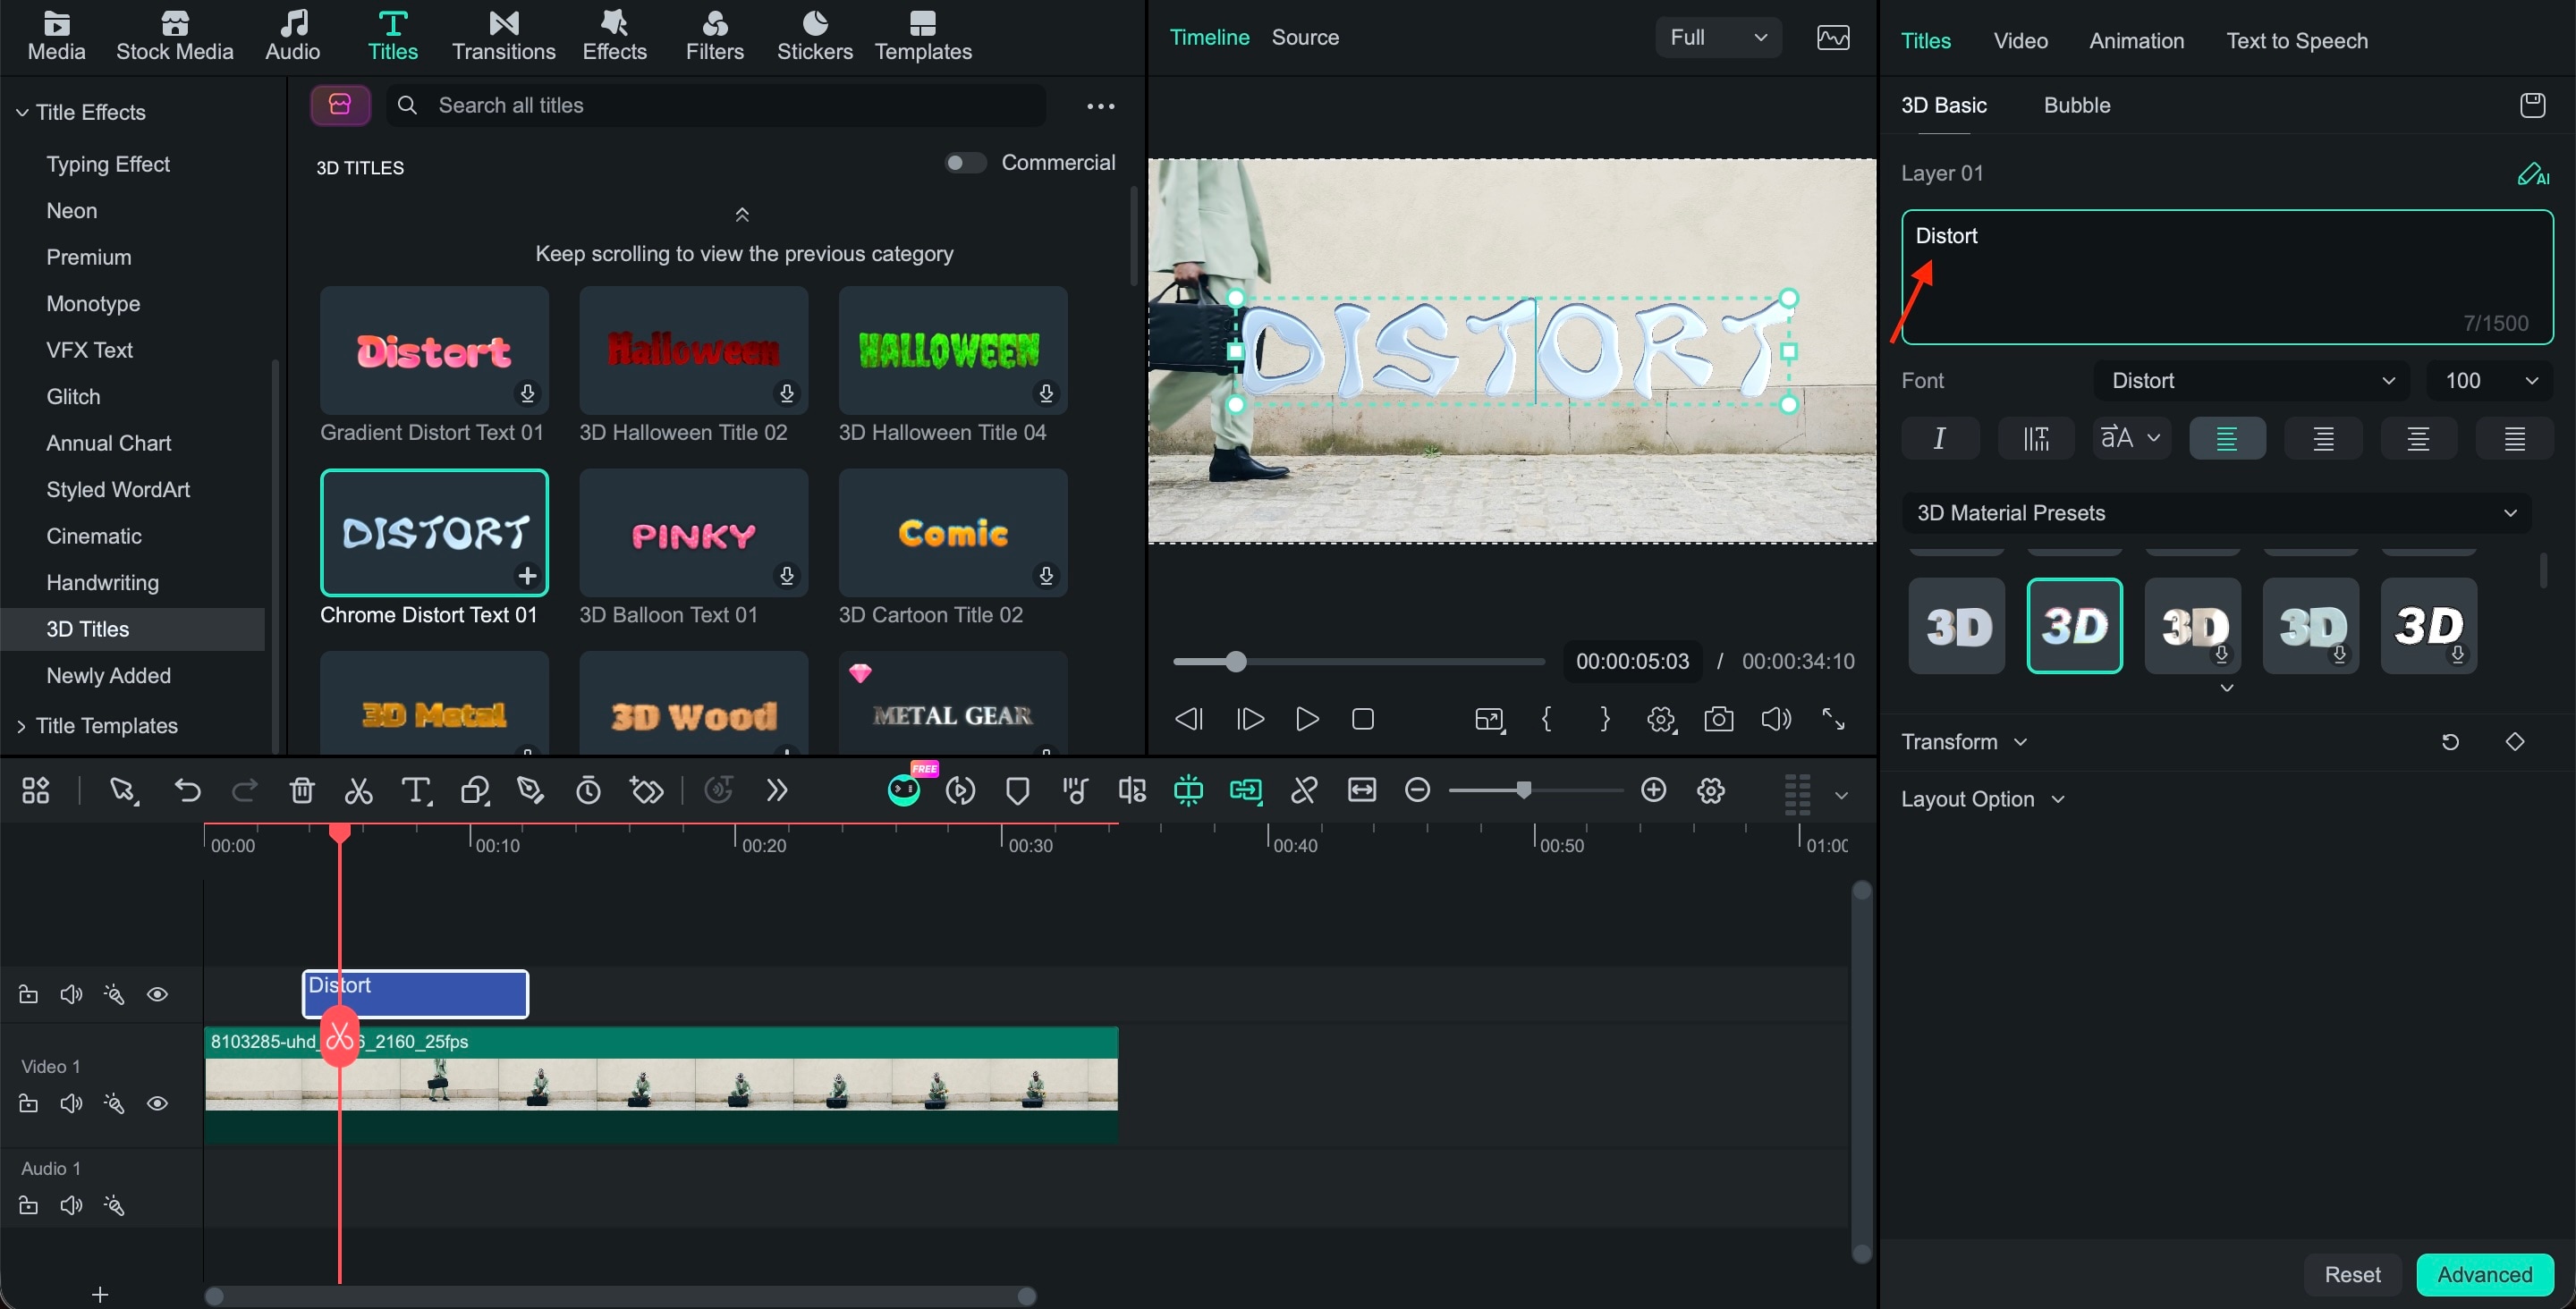Click the italic text style button
2576x1309 pixels.
(x=1940, y=438)
